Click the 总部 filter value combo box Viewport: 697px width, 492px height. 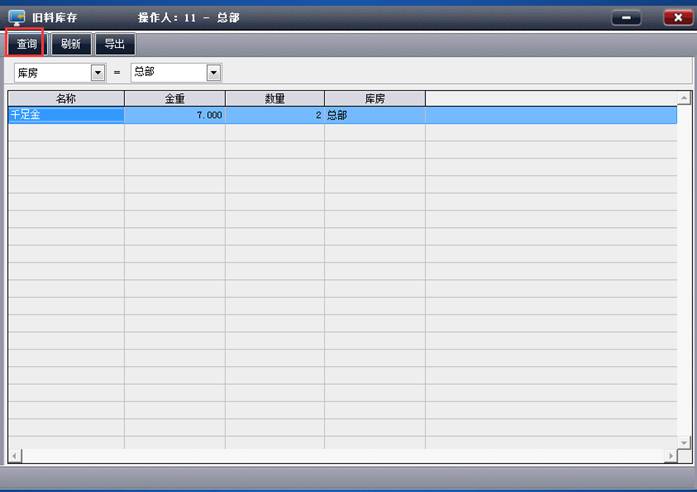tap(176, 72)
